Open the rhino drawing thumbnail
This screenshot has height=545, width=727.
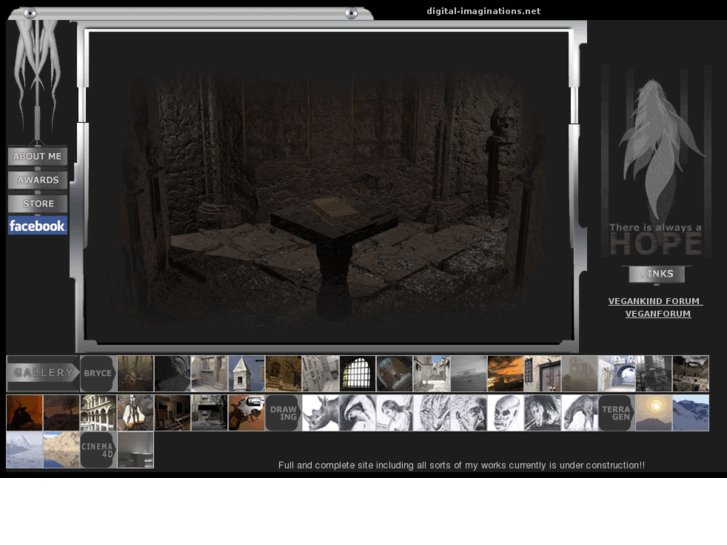320,413
